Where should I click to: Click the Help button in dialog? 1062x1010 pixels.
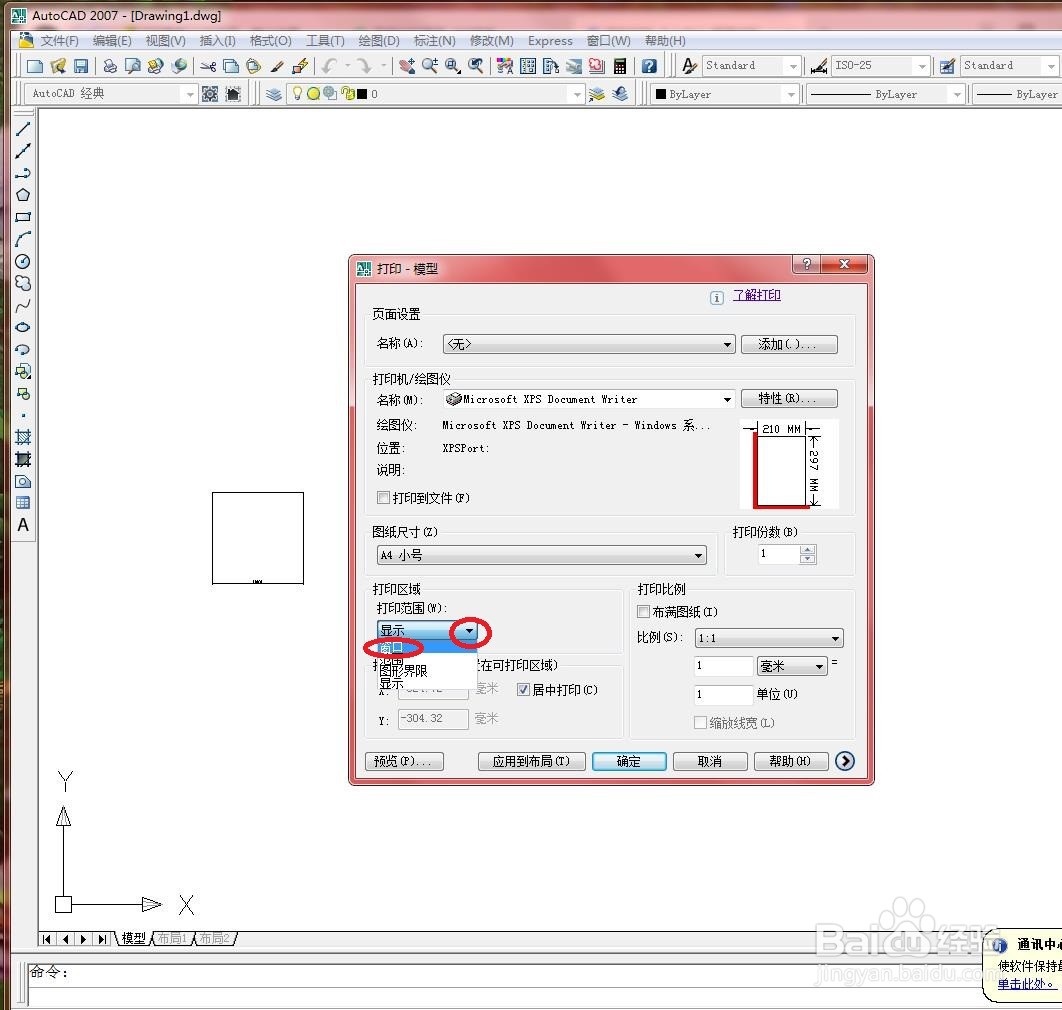791,761
